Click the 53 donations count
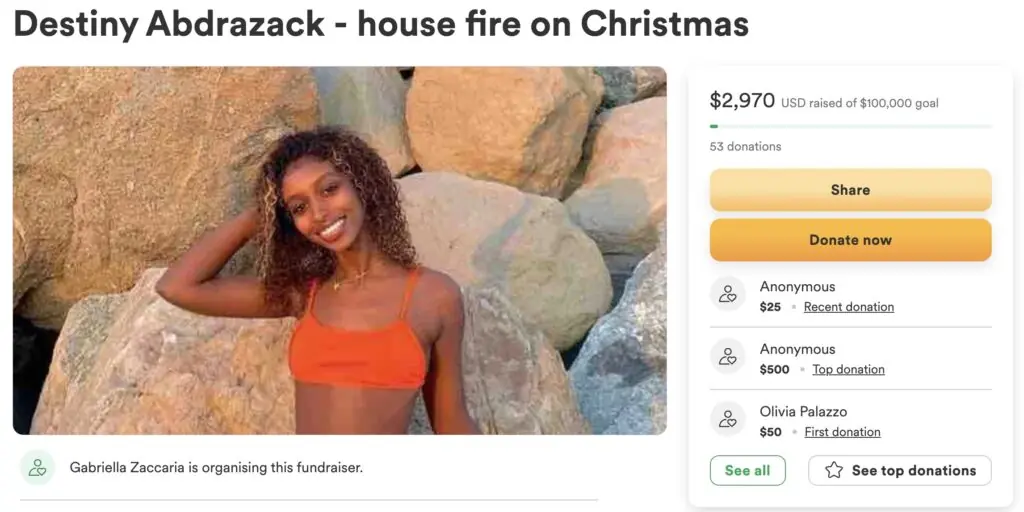The height and width of the screenshot is (512, 1024). (745, 147)
